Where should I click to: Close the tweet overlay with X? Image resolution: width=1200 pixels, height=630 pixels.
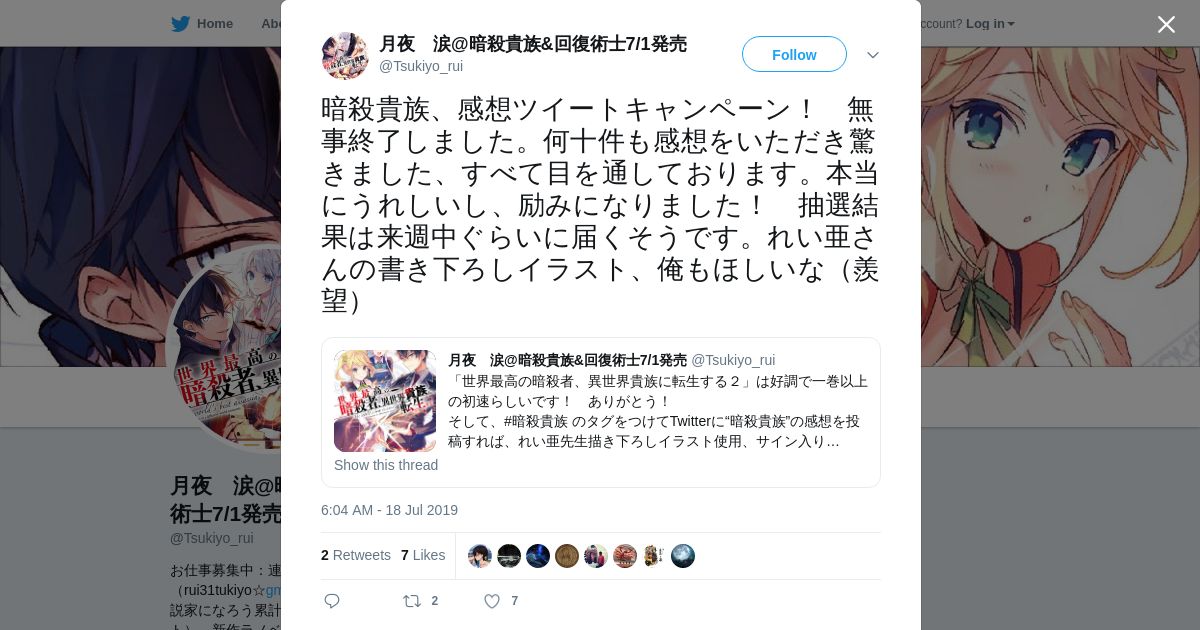pyautogui.click(x=1166, y=24)
